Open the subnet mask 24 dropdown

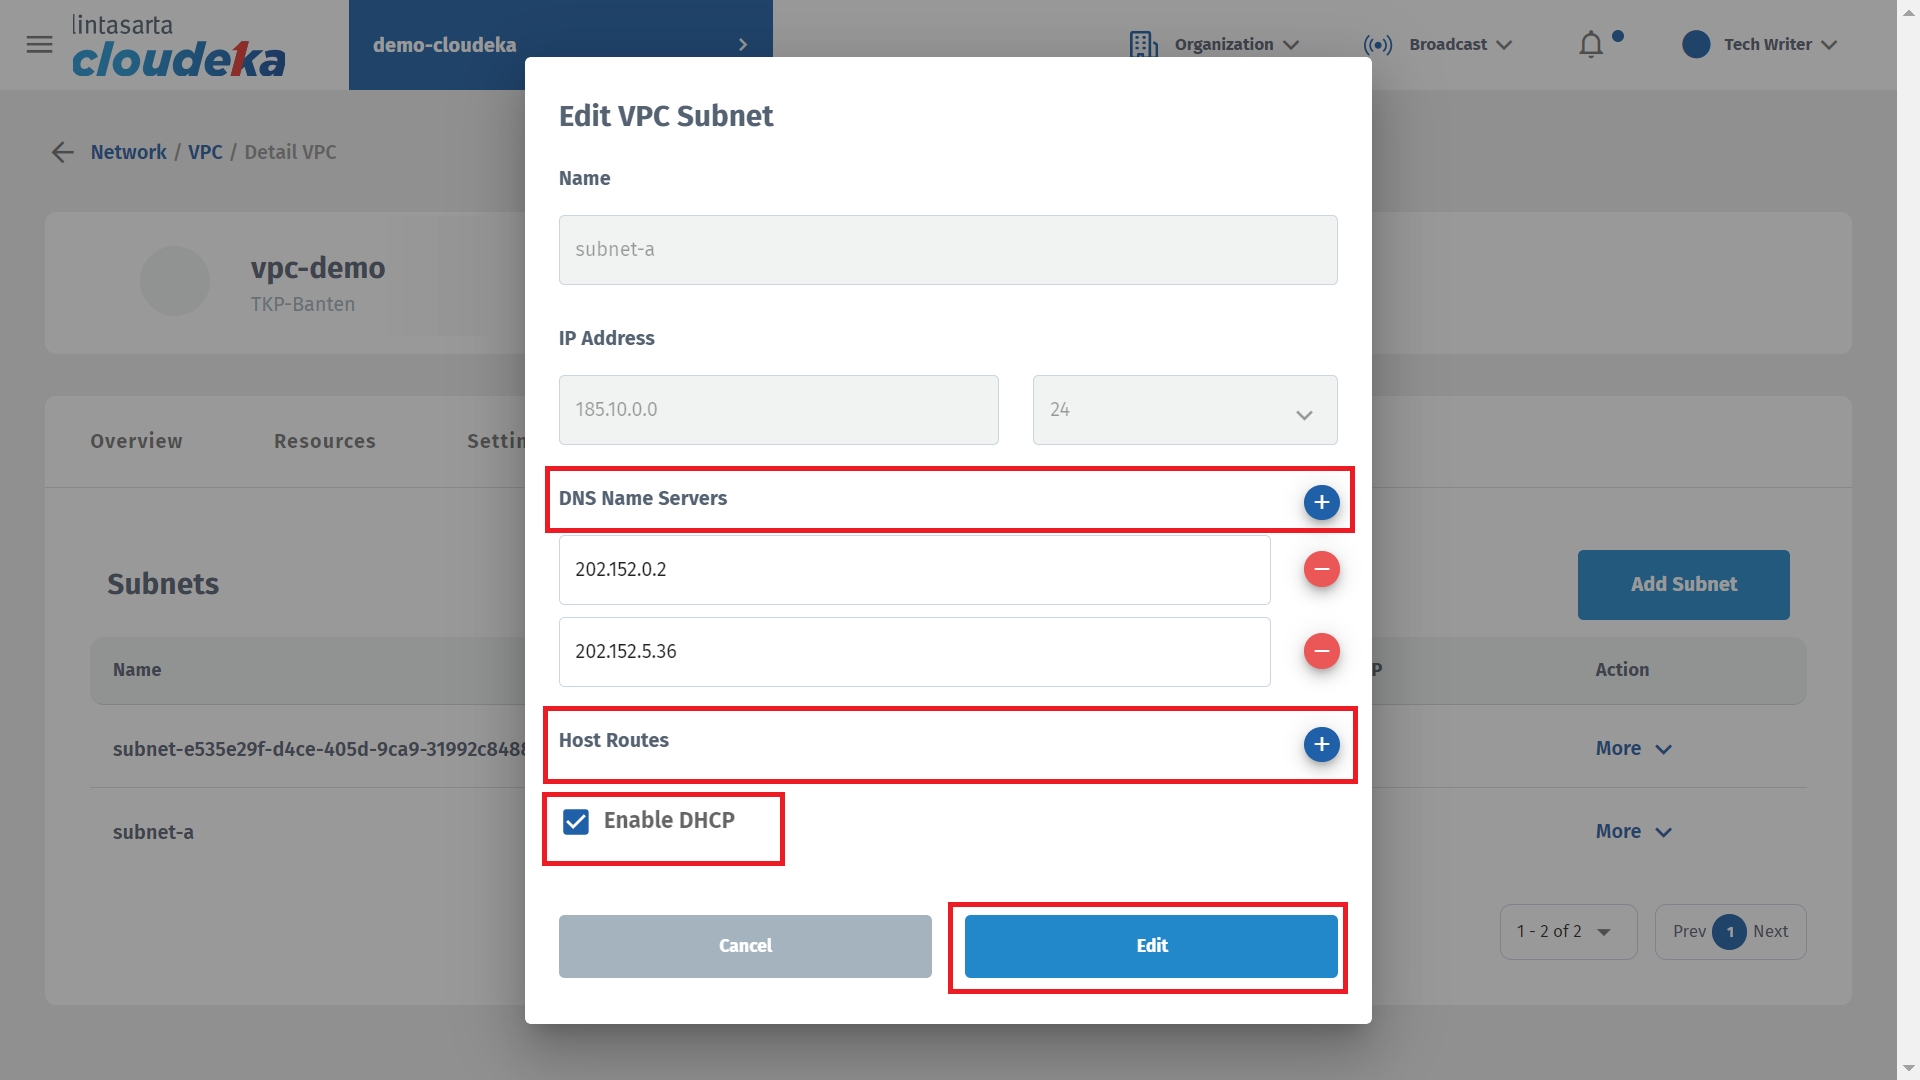pyautogui.click(x=1184, y=410)
